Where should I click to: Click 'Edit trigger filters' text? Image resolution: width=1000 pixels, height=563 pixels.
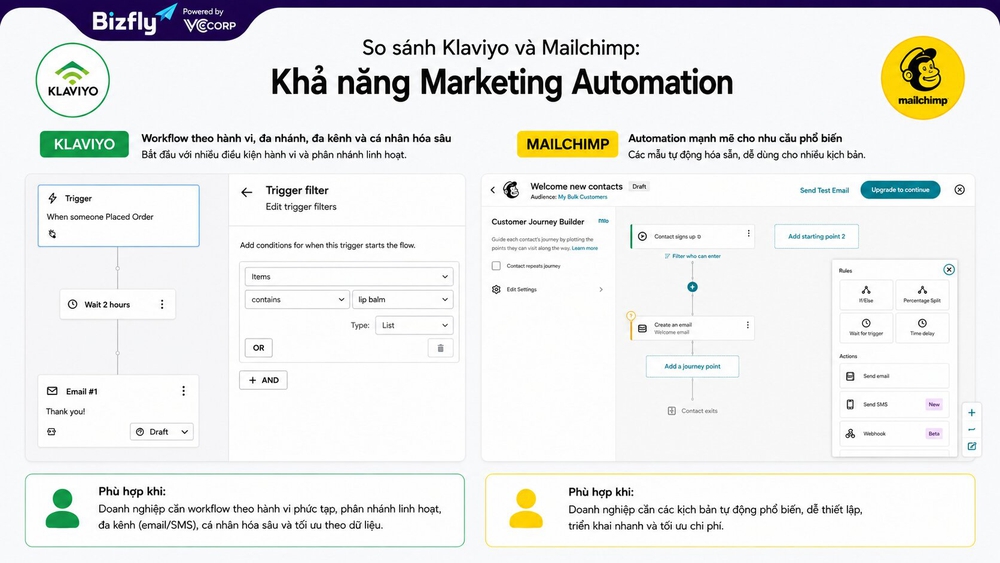coord(301,207)
